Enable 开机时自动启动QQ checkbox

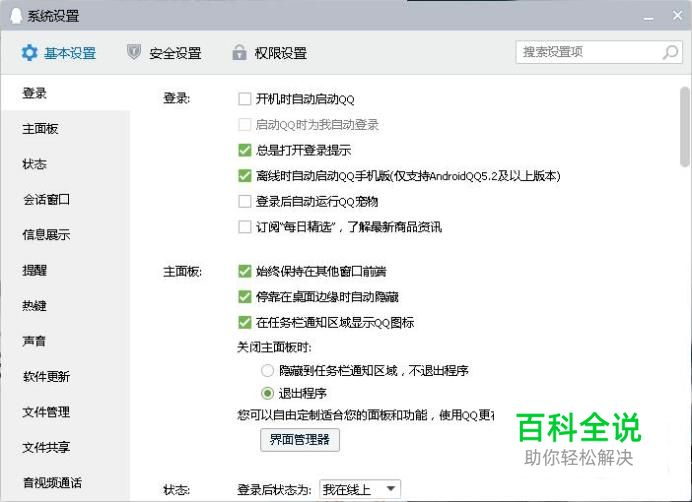(x=244, y=99)
